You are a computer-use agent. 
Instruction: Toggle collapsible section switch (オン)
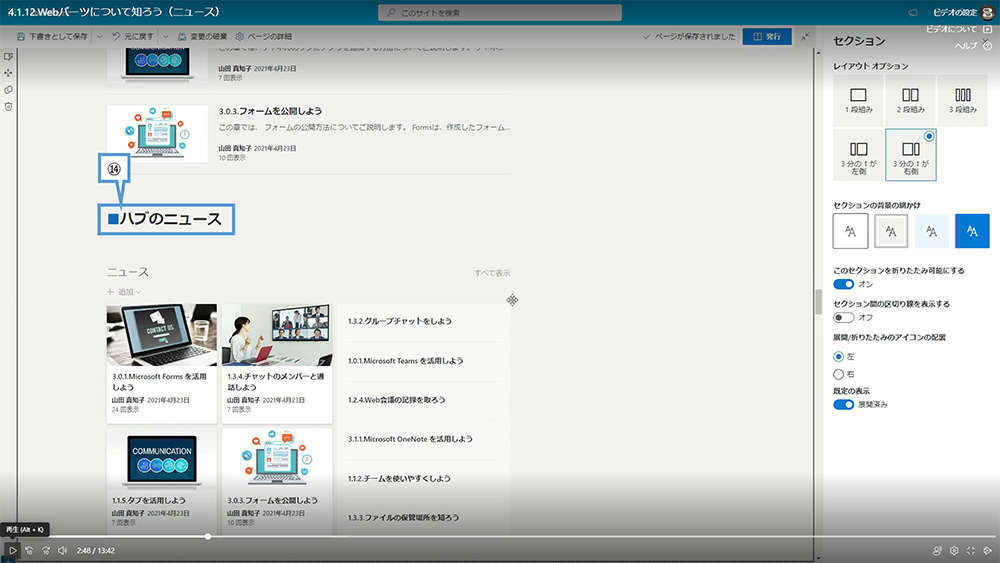844,284
